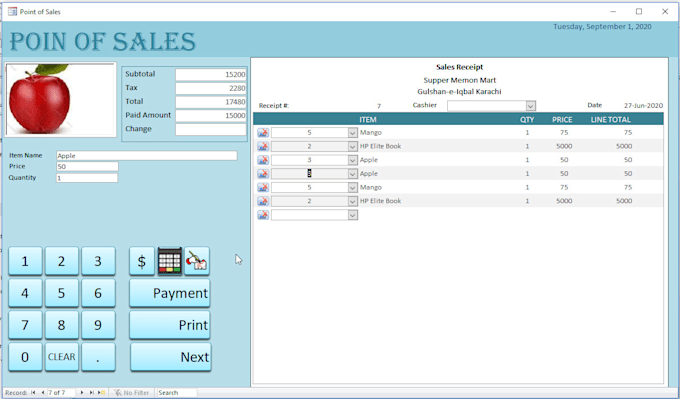Click Supper Memon Mart store name
The image size is (680, 399).
point(460,80)
